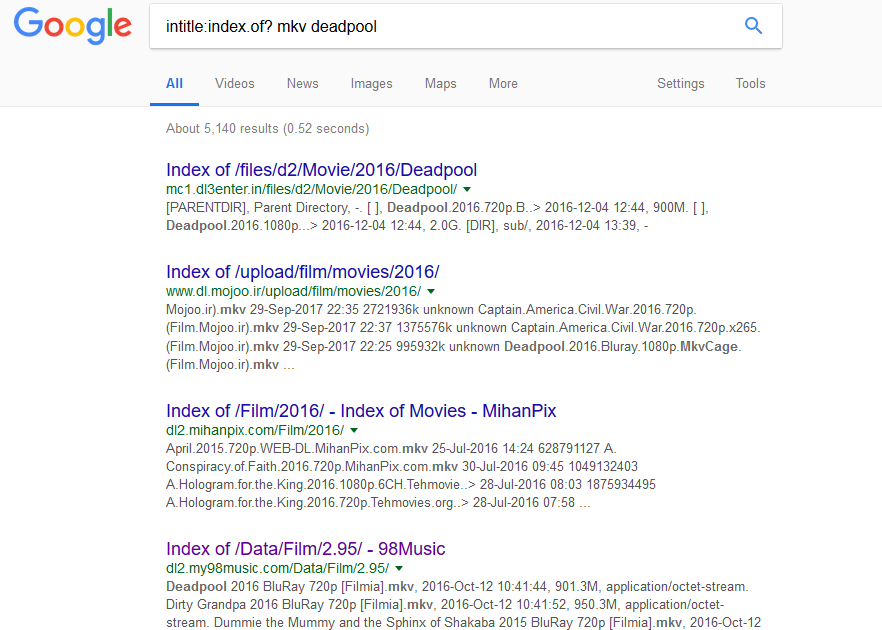Switch to the News tab

click(303, 84)
